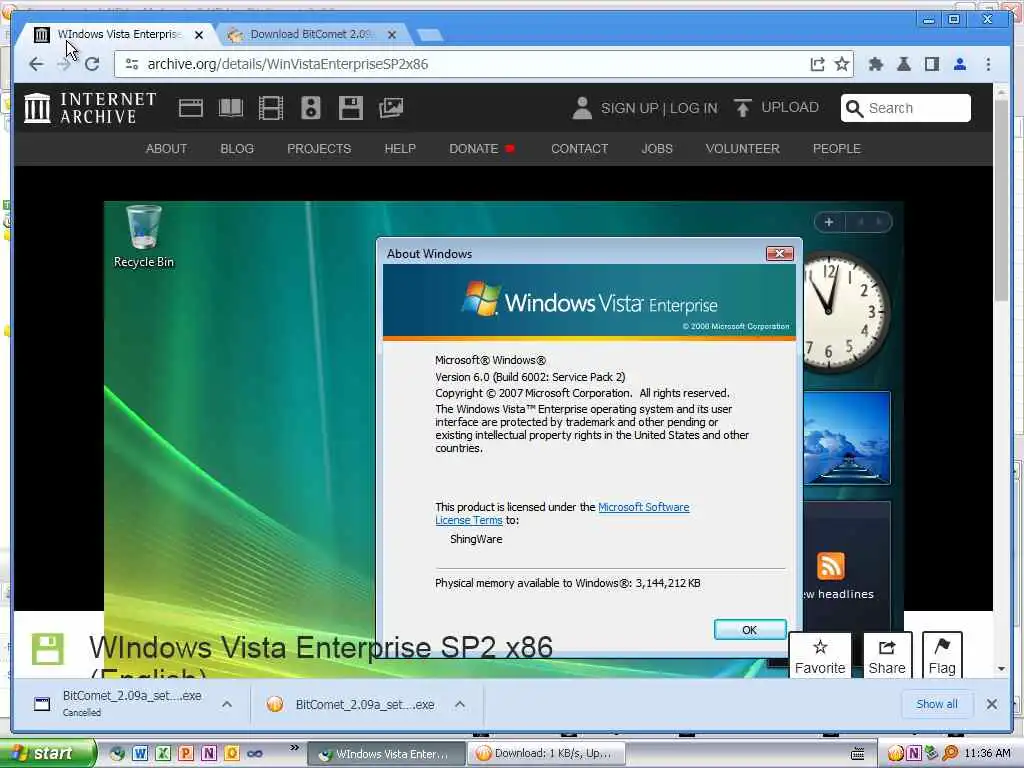This screenshot has width=1024, height=768.
Task: Click the LOG IN link
Action: click(x=694, y=108)
